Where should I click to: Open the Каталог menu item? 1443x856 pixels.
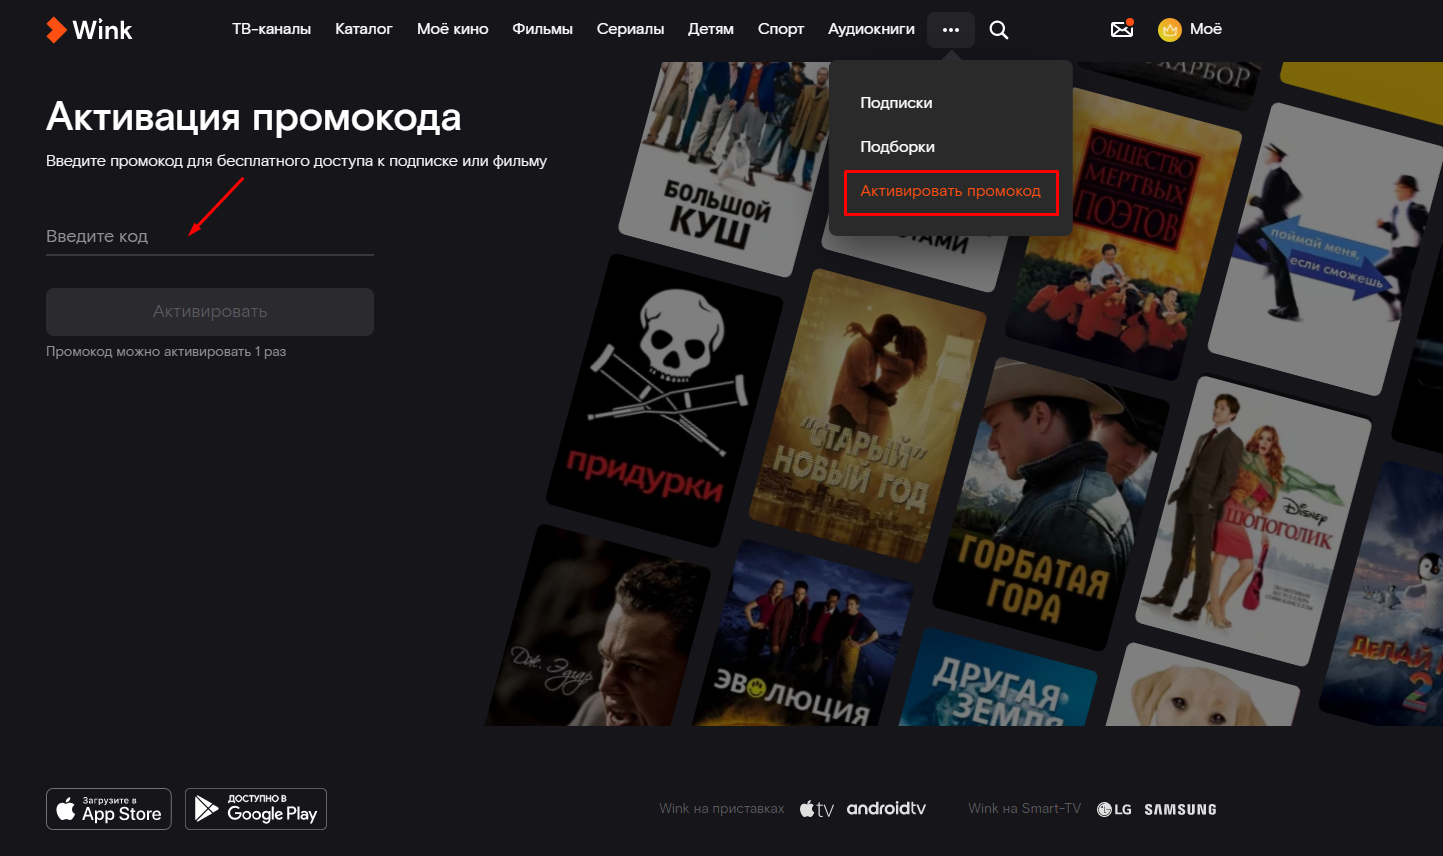[364, 29]
